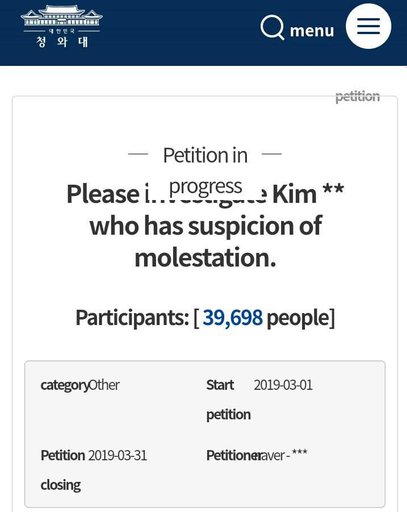This screenshot has width=407, height=512.
Task: Click the word molestation in title
Action: point(205,258)
